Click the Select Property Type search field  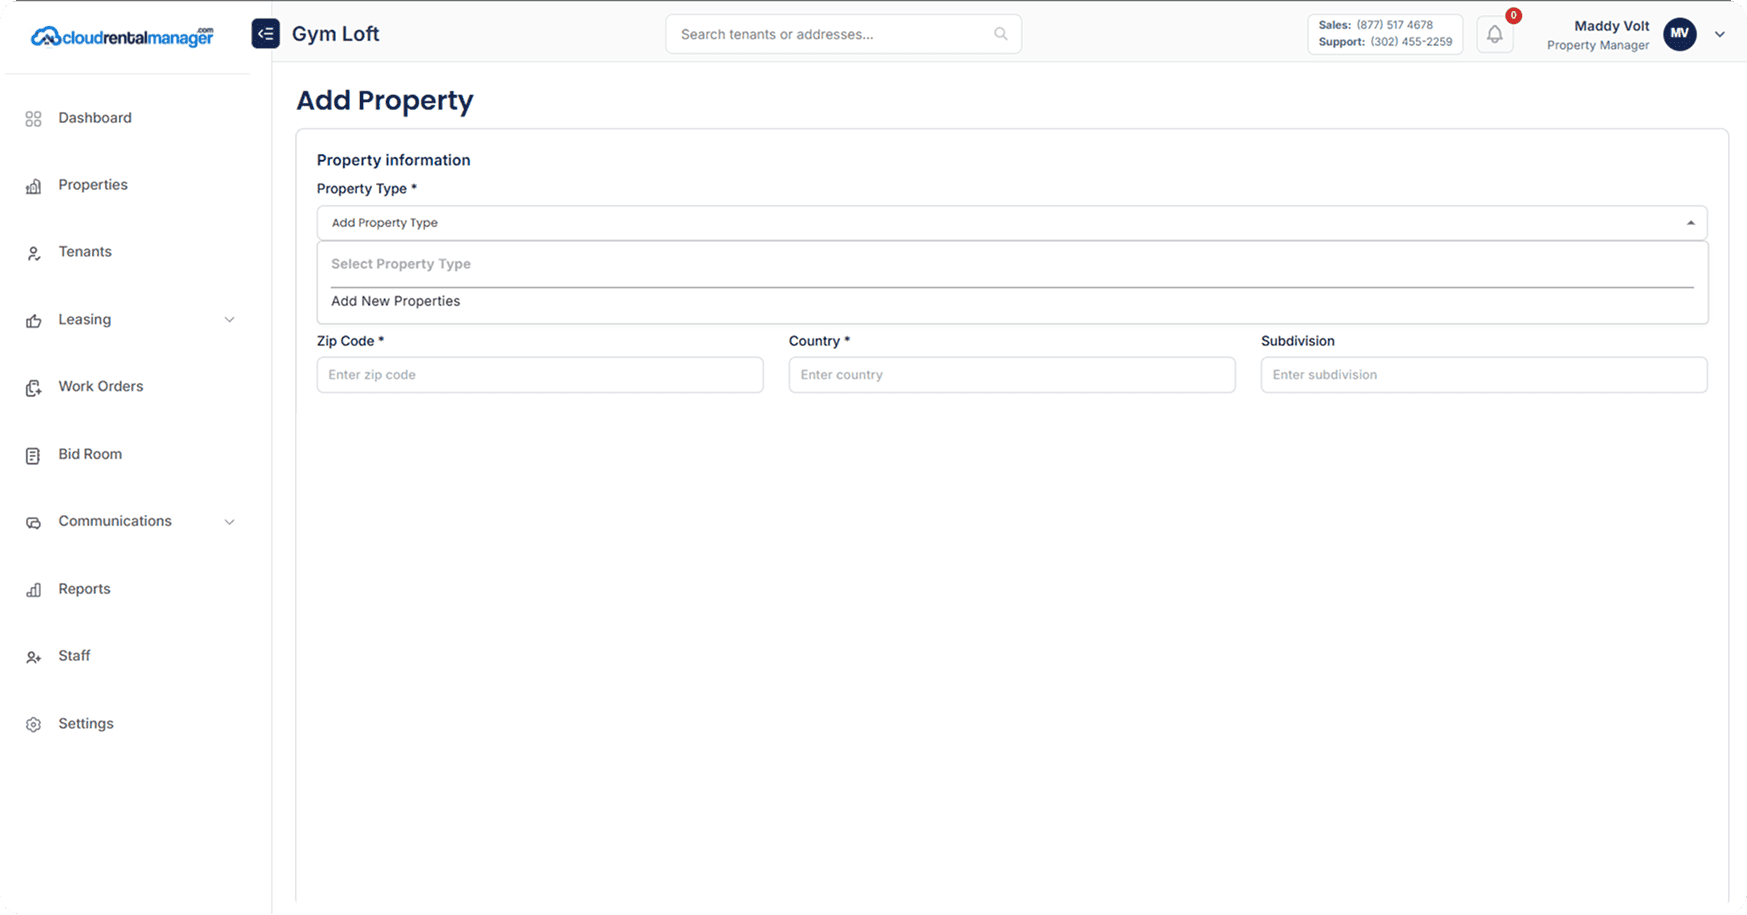(1012, 265)
